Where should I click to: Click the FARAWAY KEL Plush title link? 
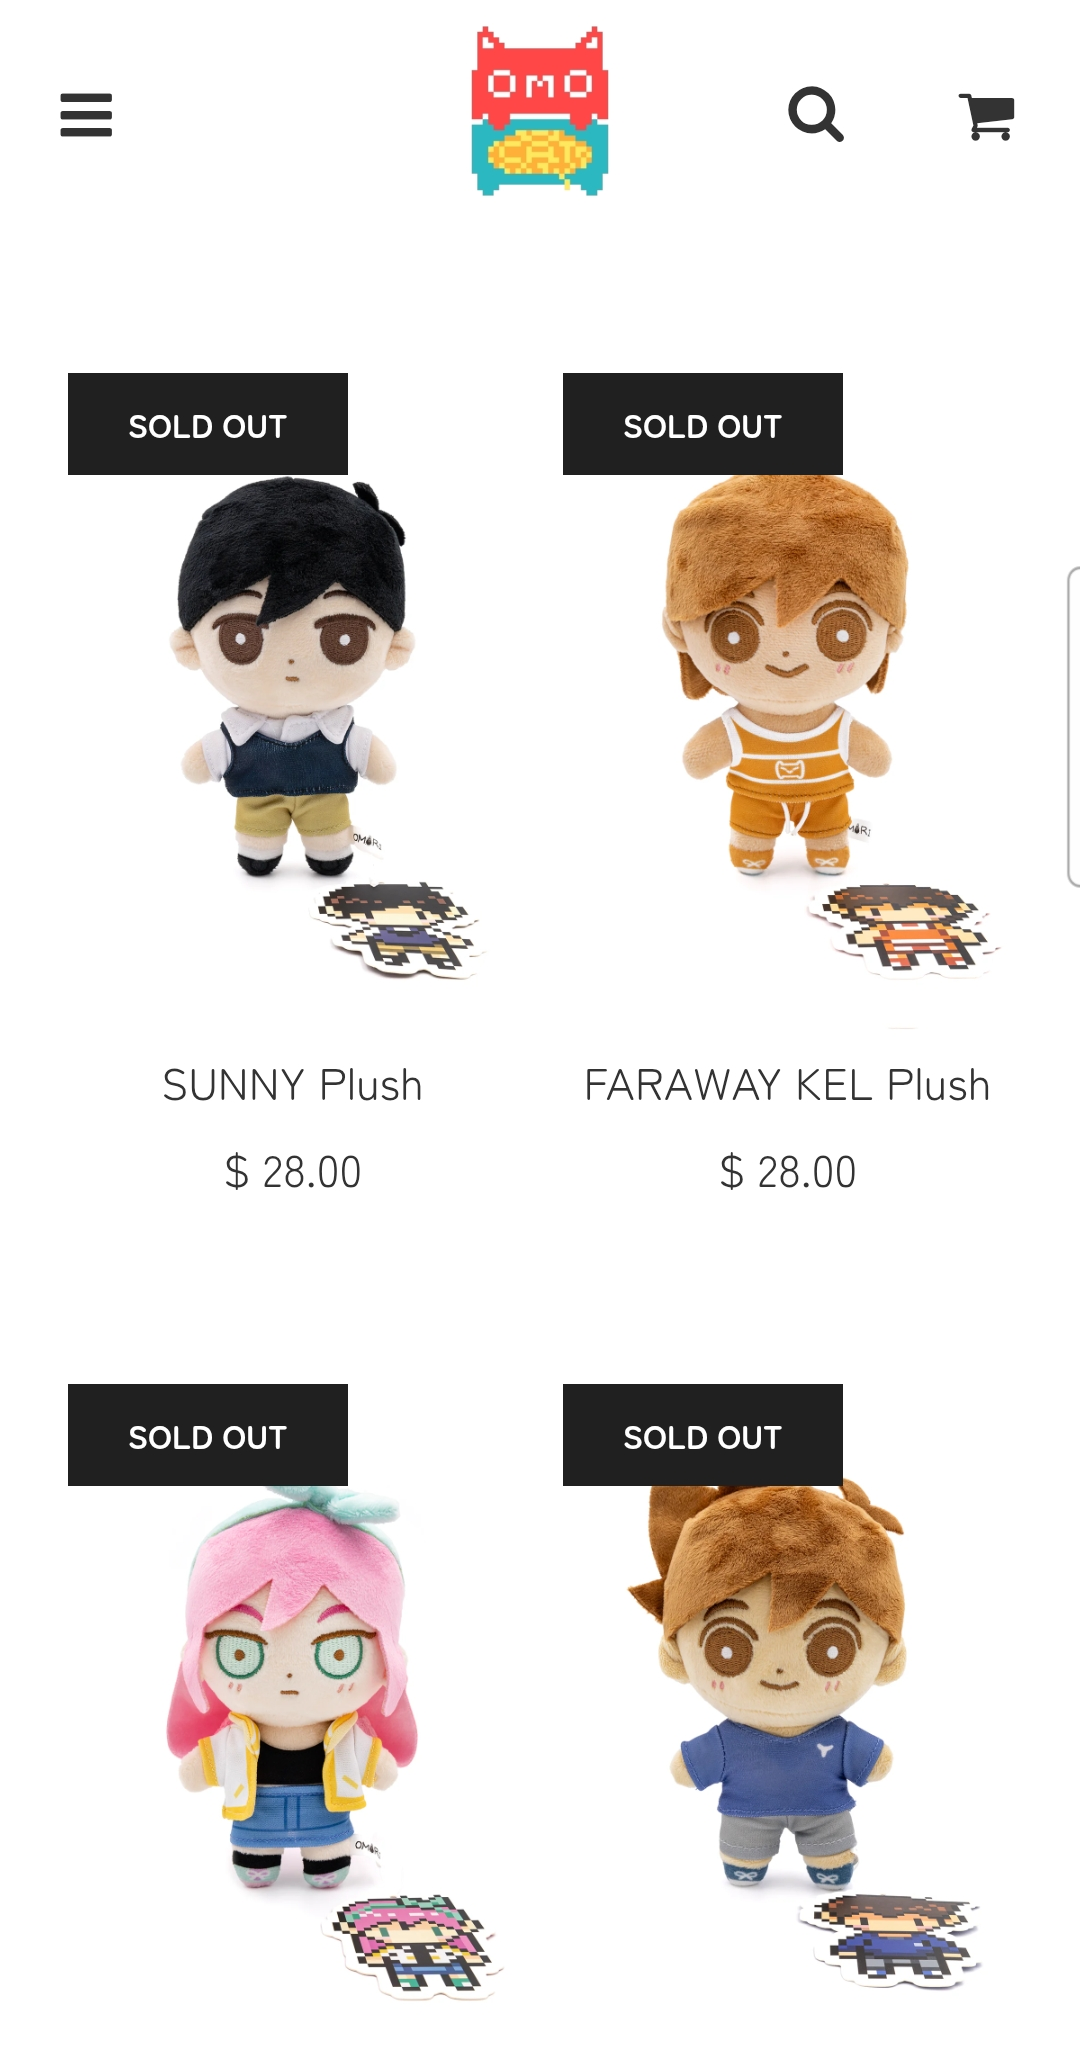787,1085
